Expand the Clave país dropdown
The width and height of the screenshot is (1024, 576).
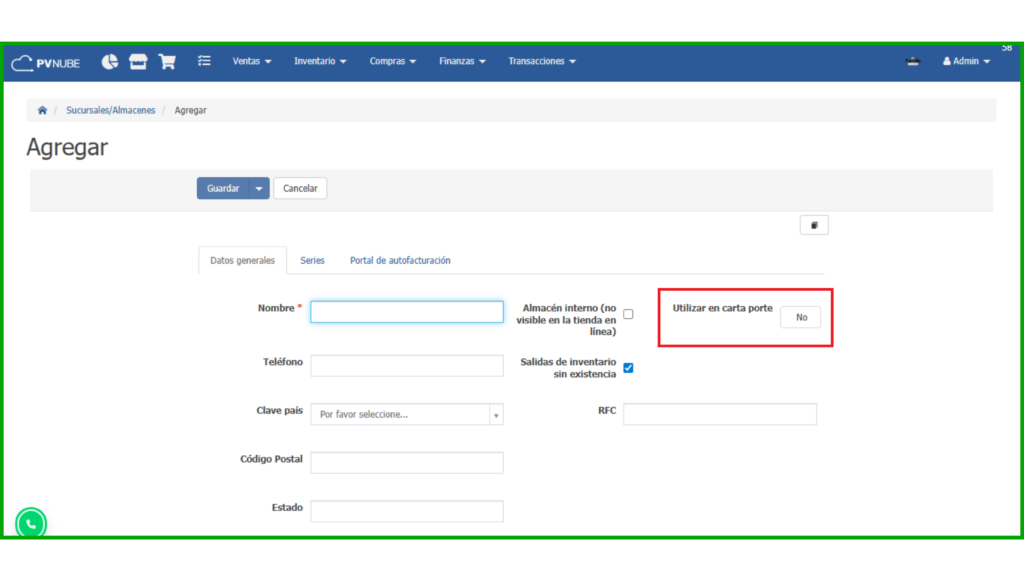(406, 414)
